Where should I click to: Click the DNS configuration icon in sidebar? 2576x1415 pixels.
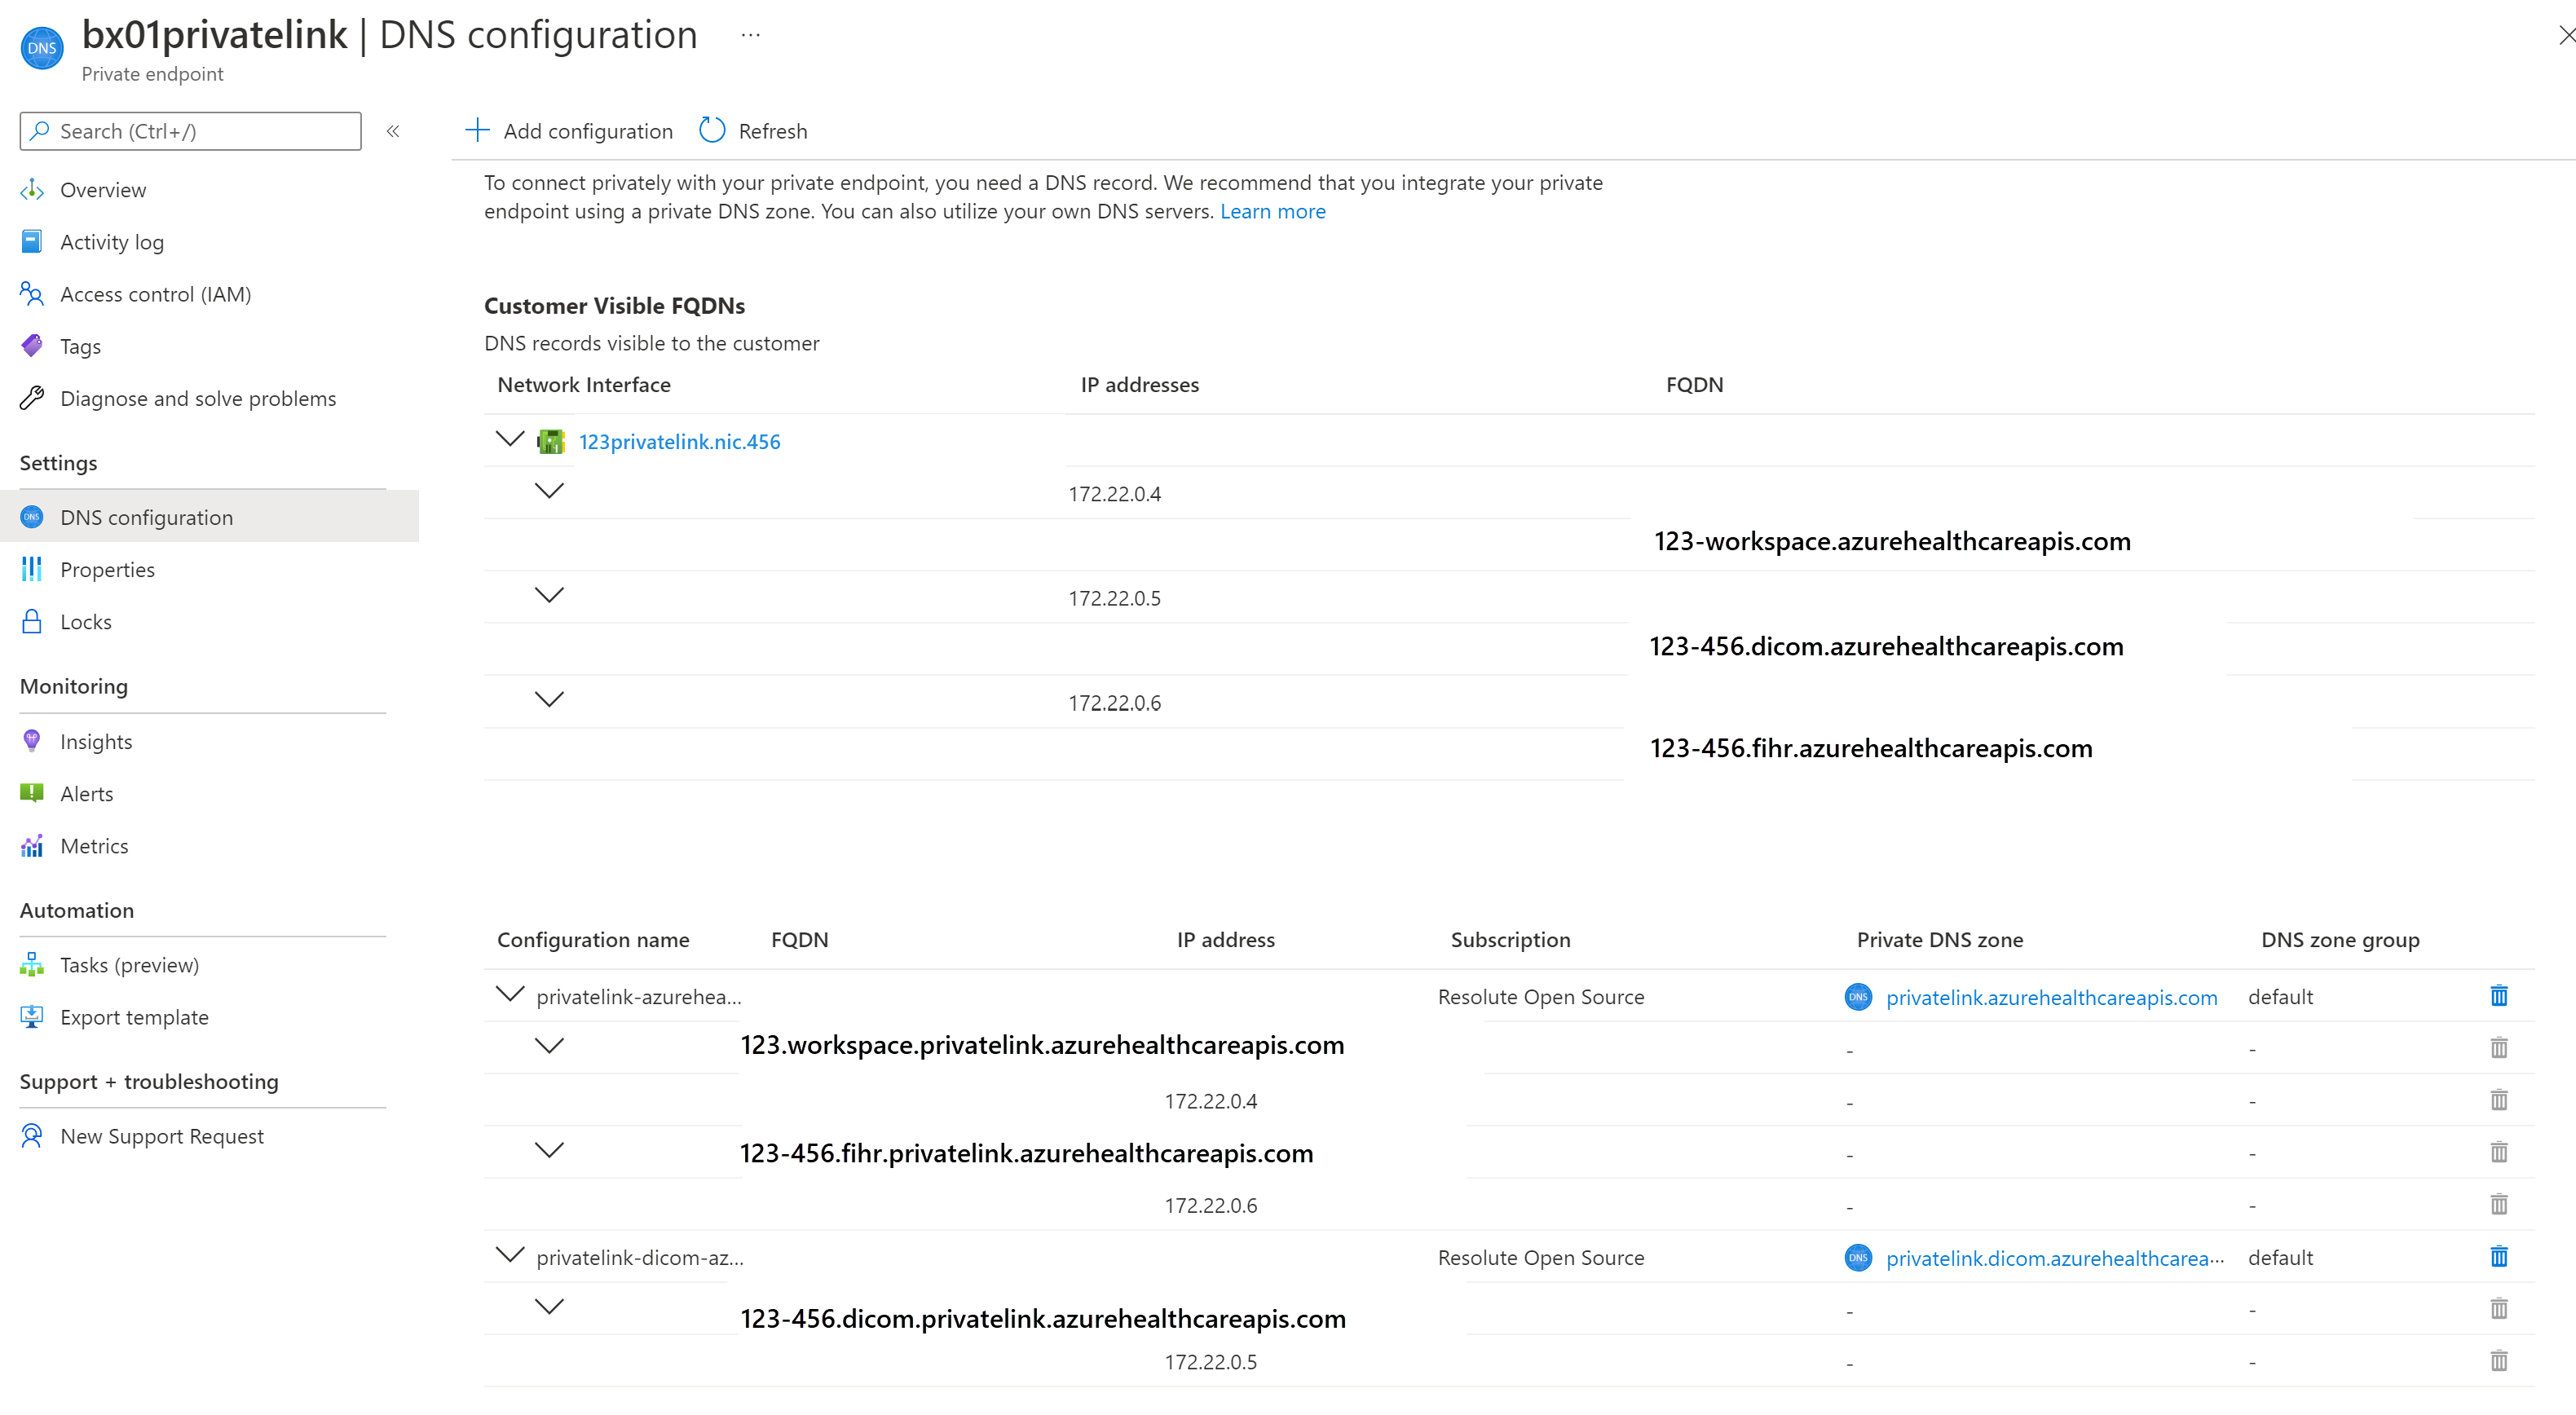(x=31, y=518)
